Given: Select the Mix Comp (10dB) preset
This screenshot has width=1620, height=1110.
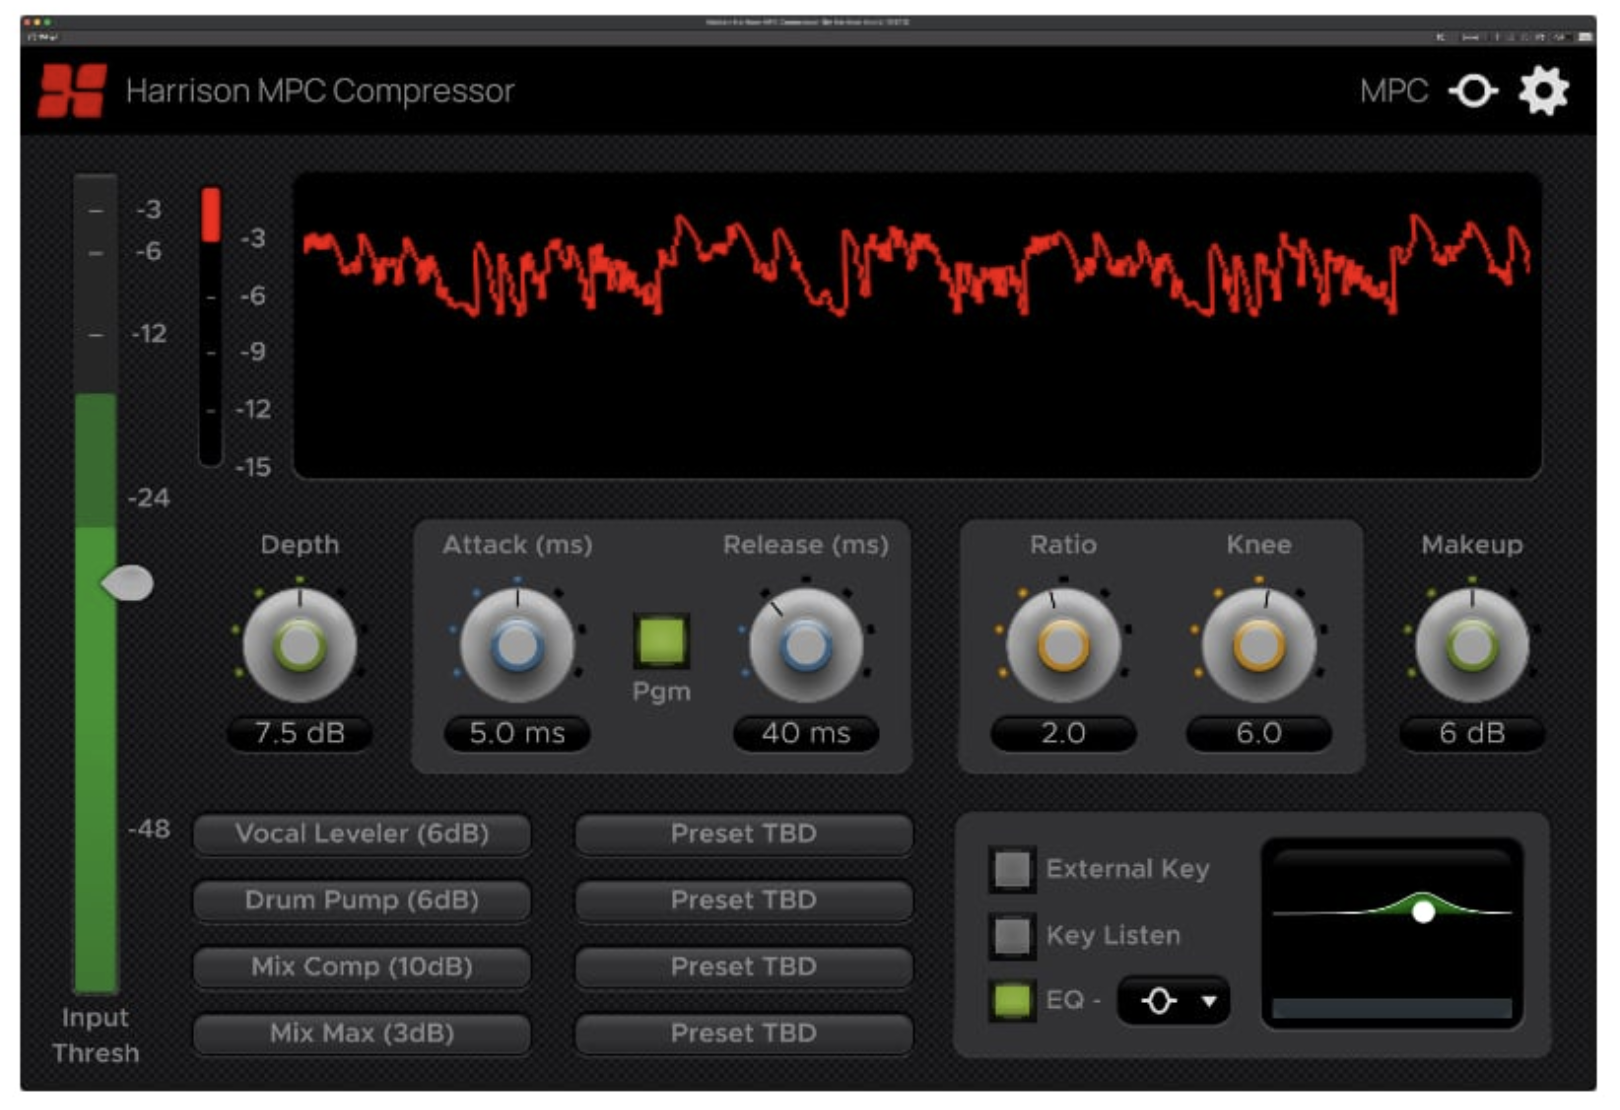Looking at the screenshot, I should coord(362,967).
